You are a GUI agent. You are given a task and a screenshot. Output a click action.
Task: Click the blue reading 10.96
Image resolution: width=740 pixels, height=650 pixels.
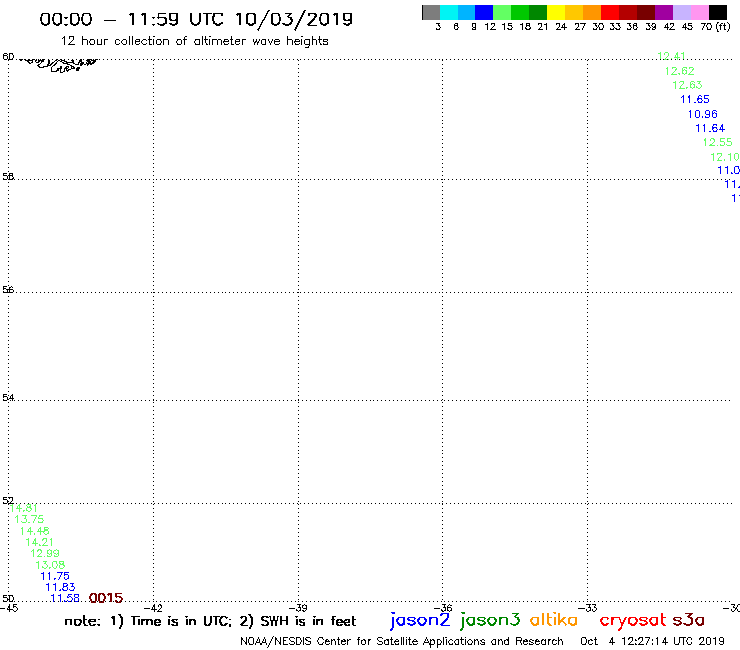(702, 114)
